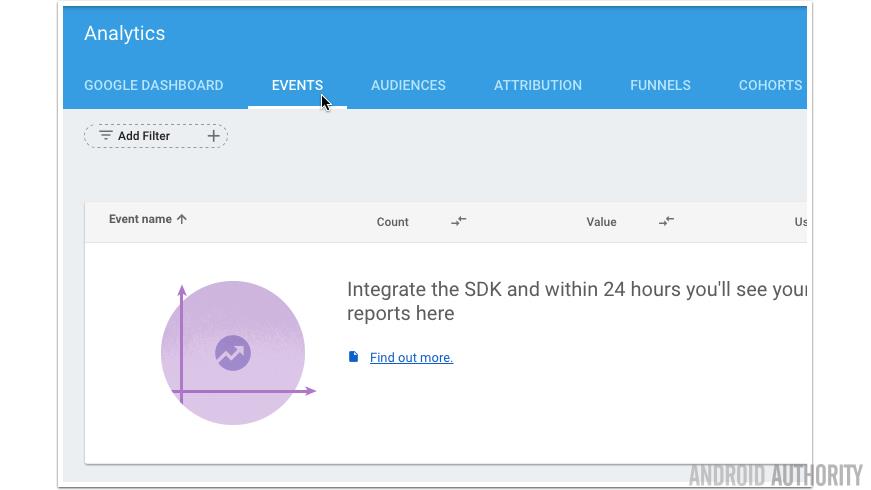This screenshot has height=490, width=871.
Task: Open the Google Dashboard tab
Action: click(x=153, y=85)
